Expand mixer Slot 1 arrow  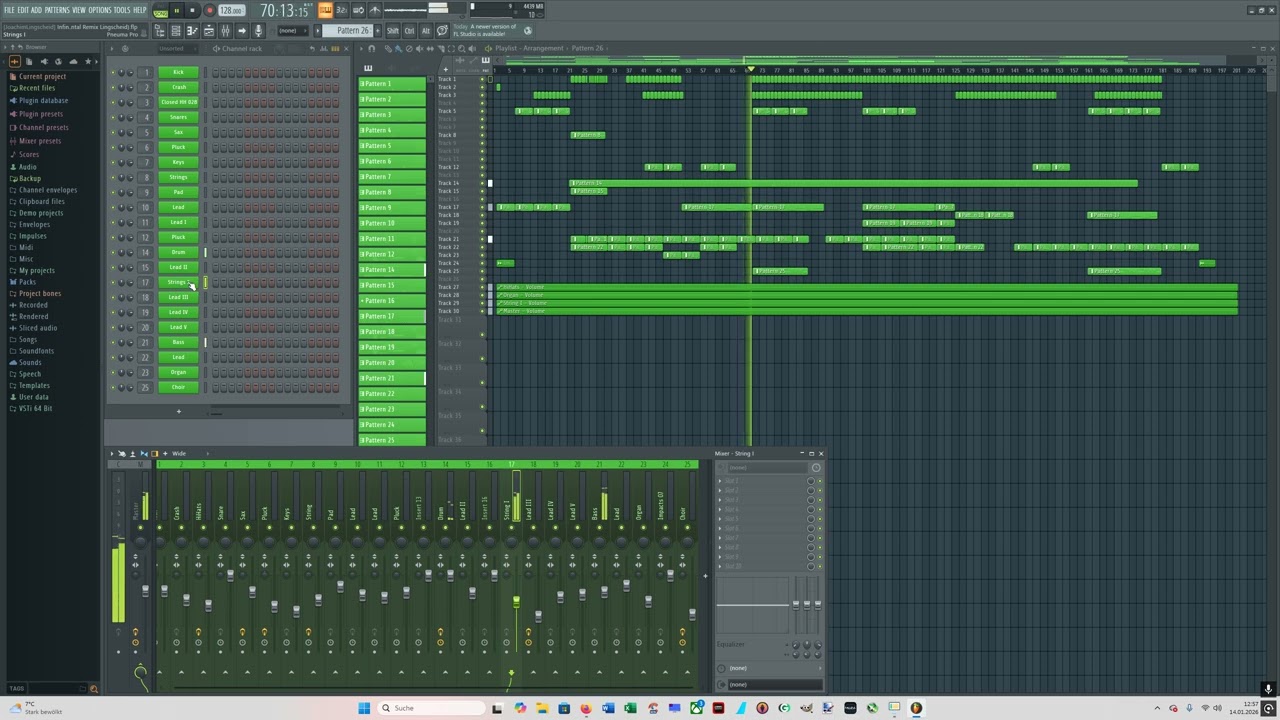[720, 480]
